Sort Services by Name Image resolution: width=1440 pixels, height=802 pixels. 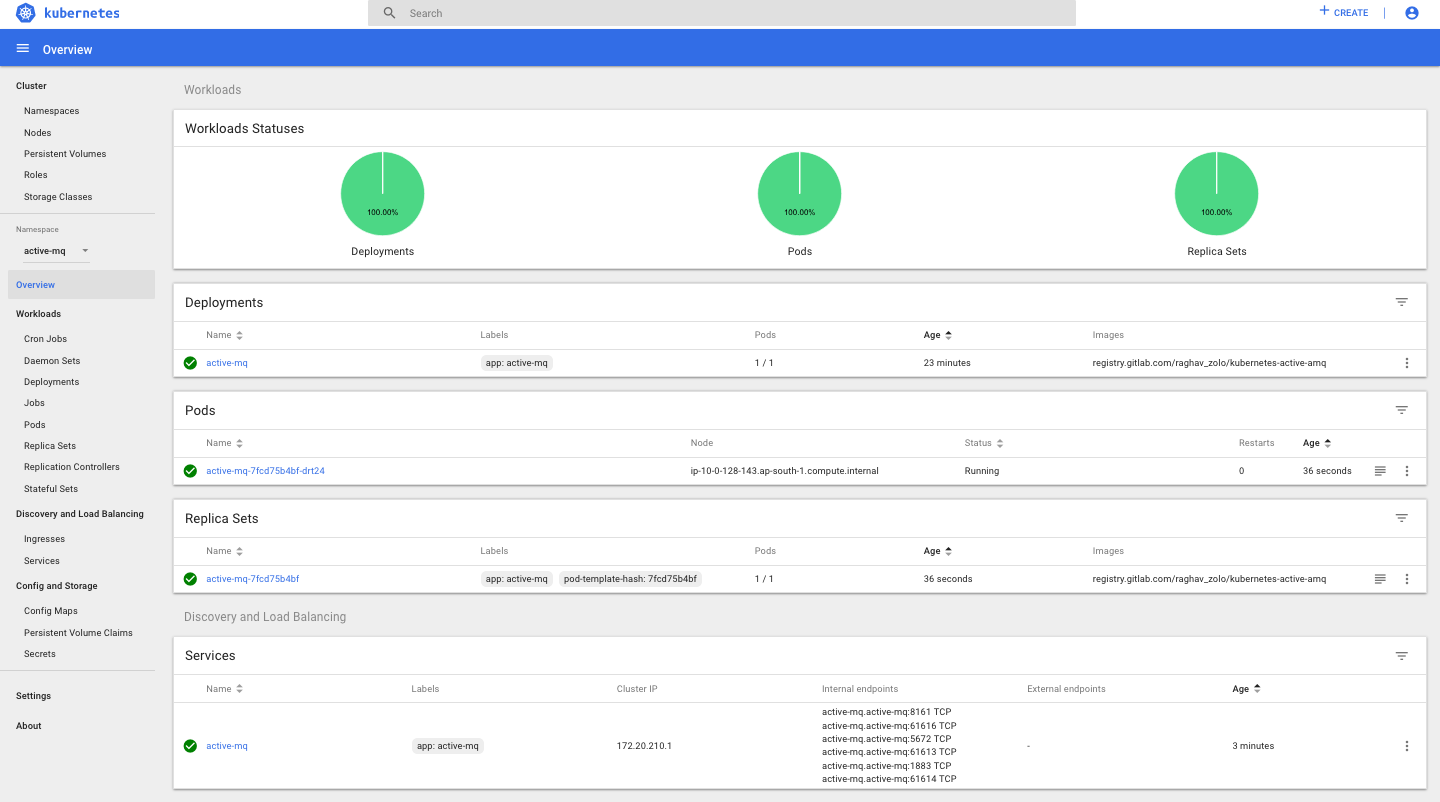point(224,689)
